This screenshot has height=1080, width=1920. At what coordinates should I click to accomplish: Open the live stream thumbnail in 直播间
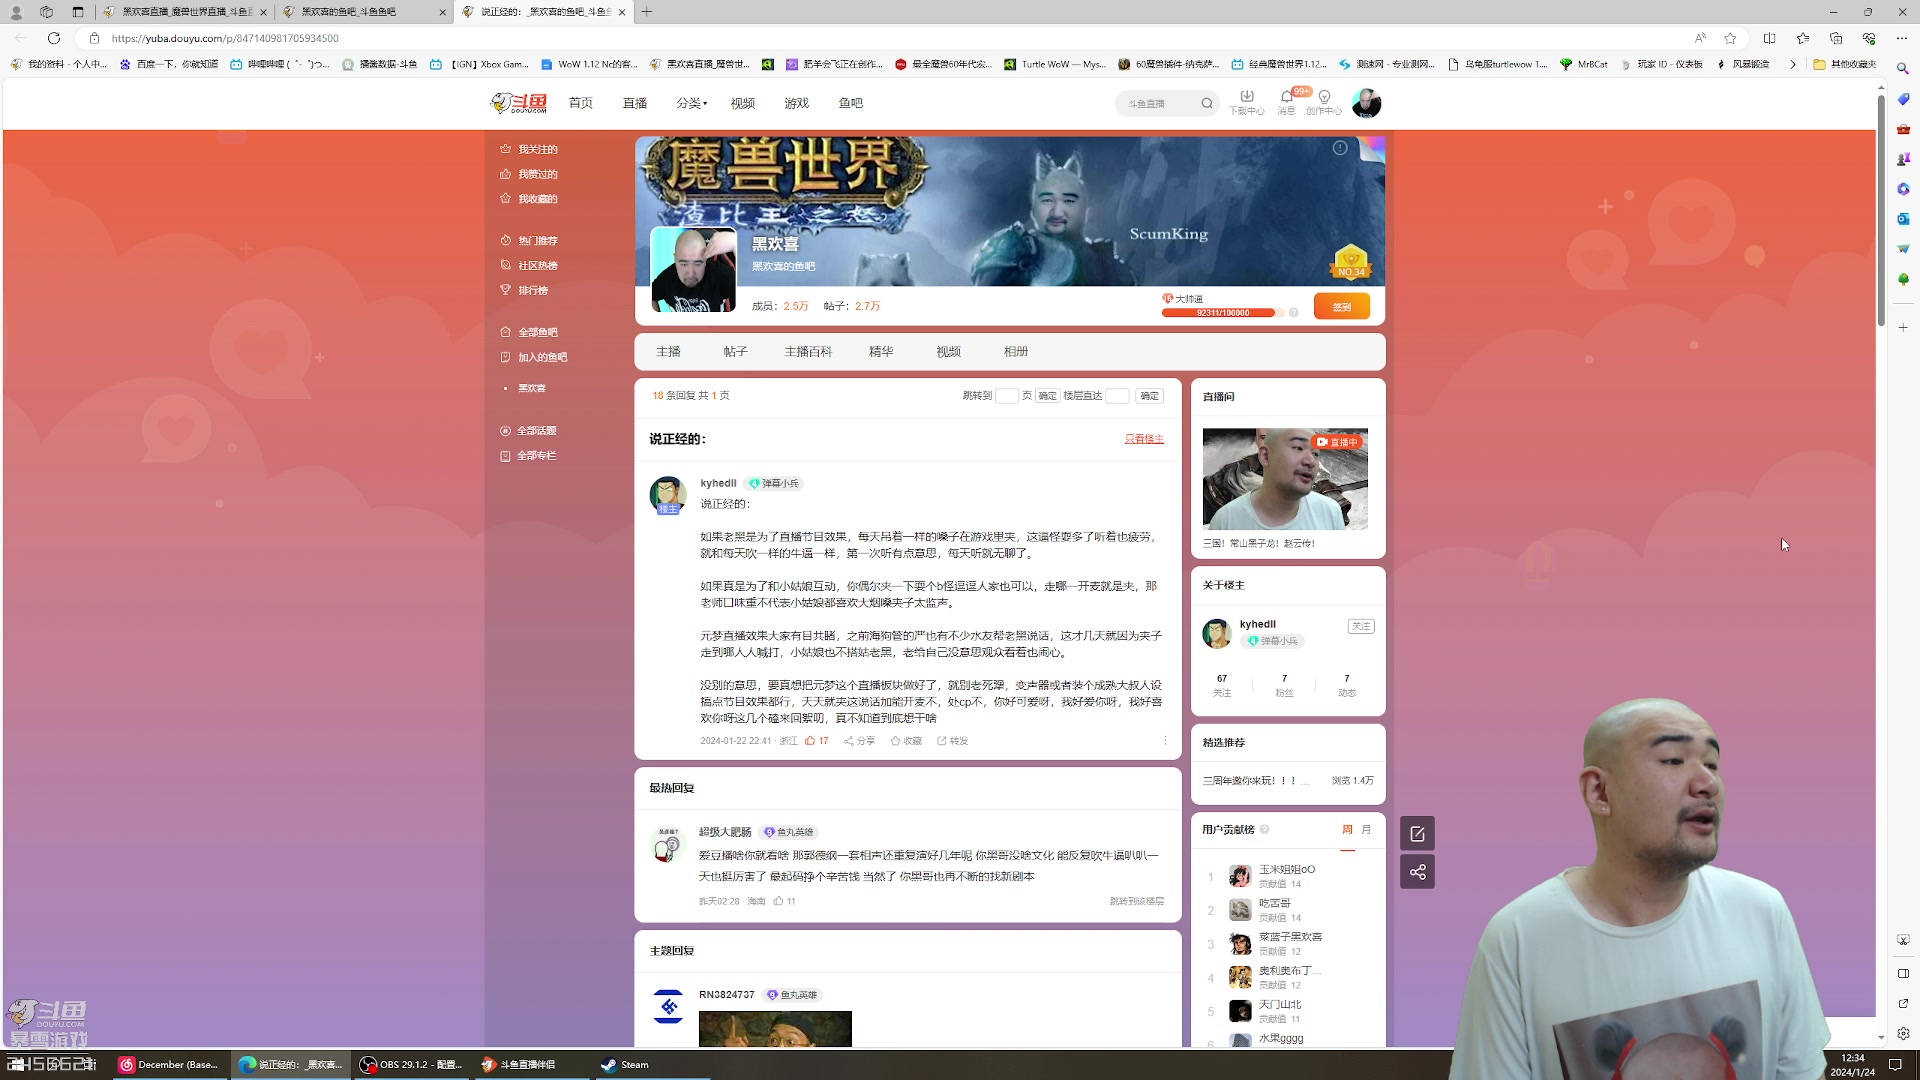click(1285, 479)
